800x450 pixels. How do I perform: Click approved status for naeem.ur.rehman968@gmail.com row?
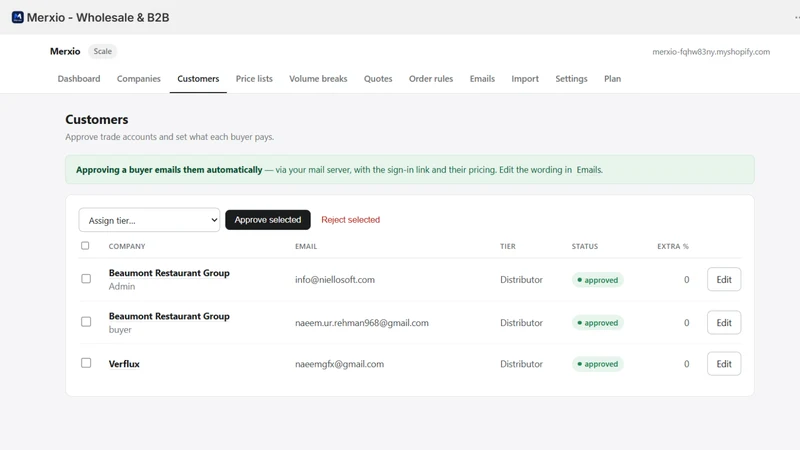597,322
